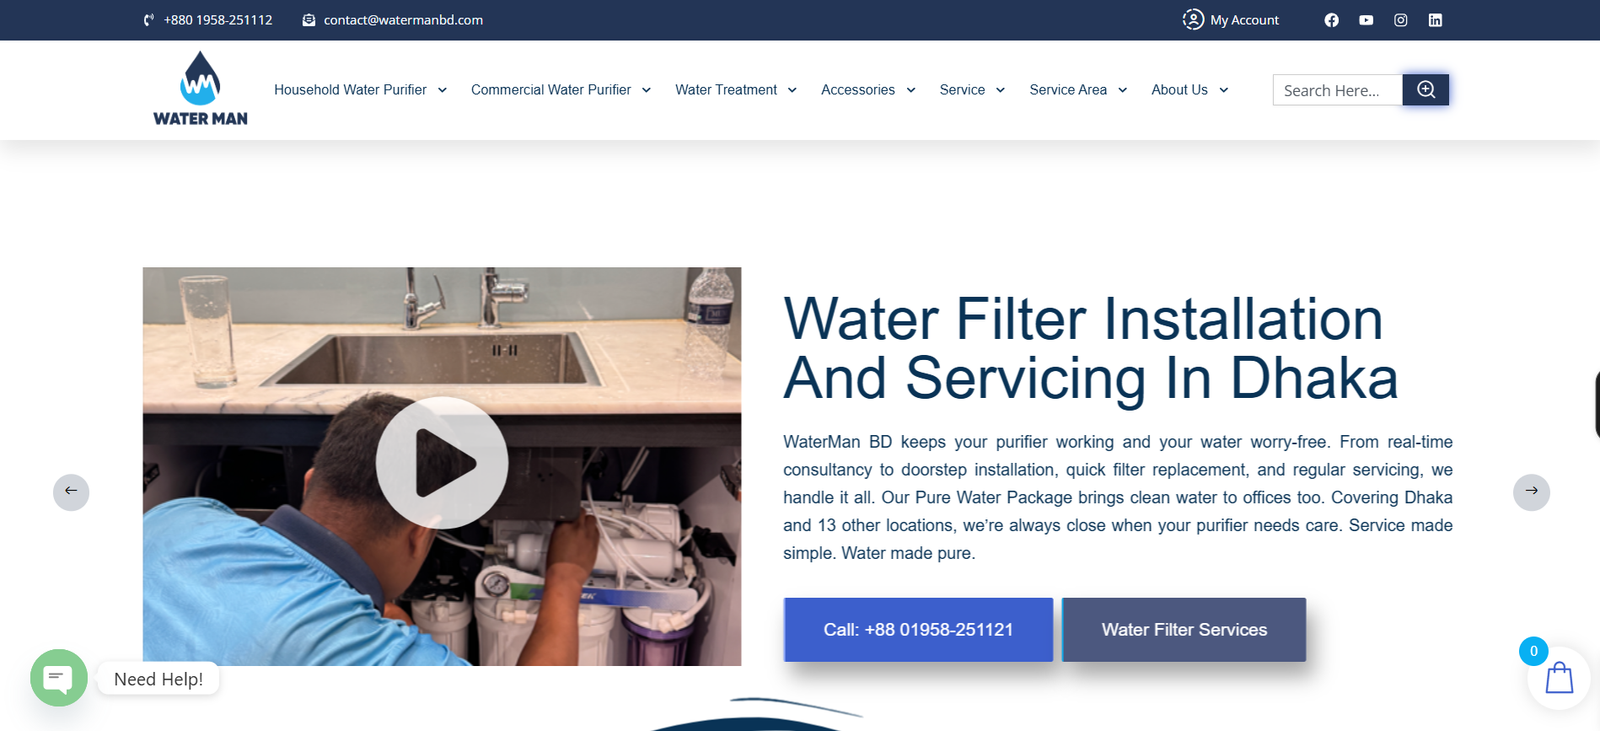Click the Water Man logo

coord(200,89)
